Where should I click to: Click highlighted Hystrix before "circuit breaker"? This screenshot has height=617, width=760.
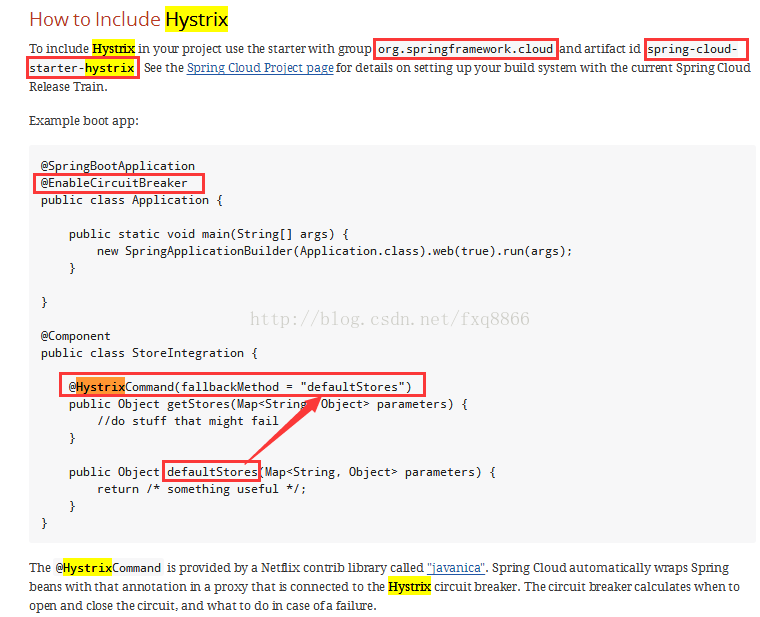click(x=409, y=586)
